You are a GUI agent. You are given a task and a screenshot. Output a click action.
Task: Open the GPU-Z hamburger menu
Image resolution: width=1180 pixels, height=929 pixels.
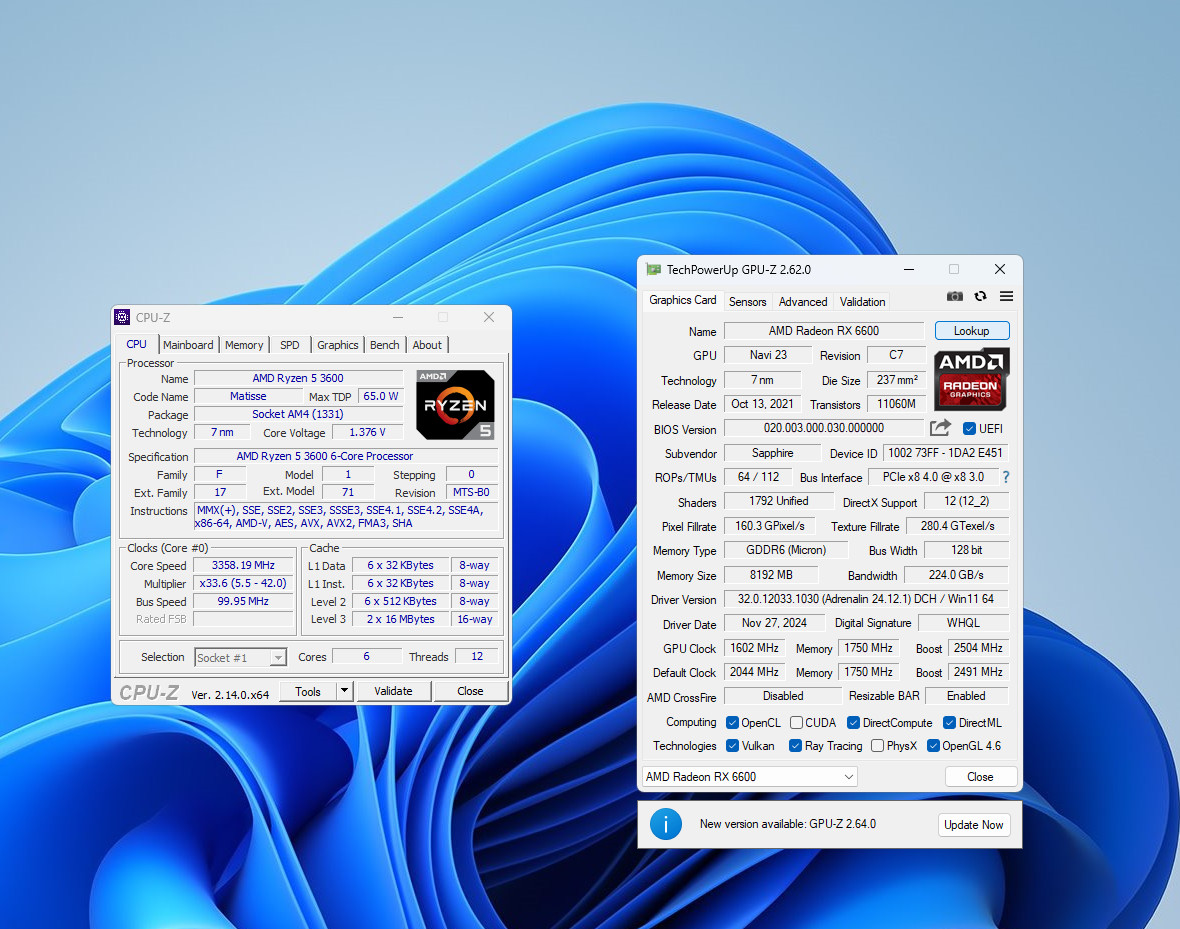[x=1006, y=297]
